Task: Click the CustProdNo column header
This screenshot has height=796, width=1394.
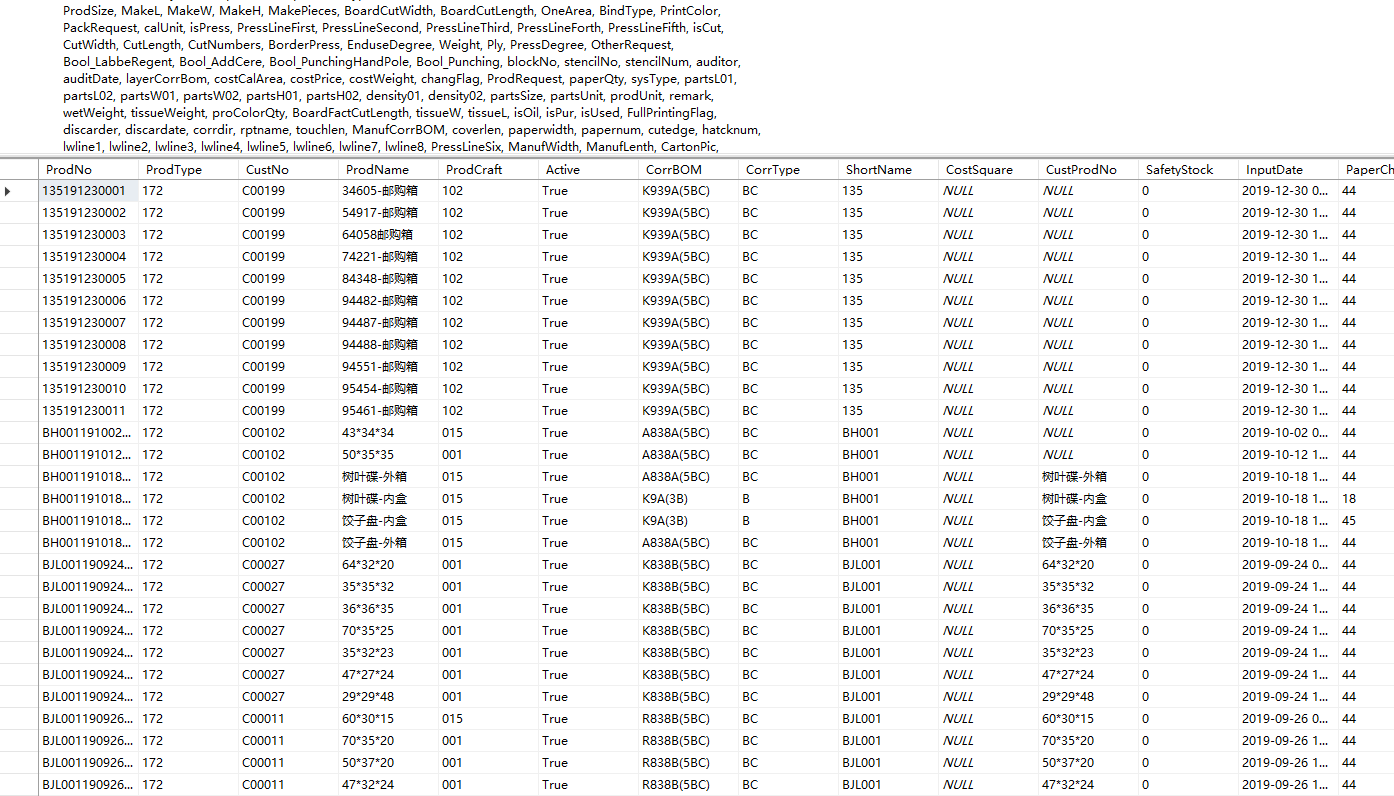Action: pos(1088,169)
